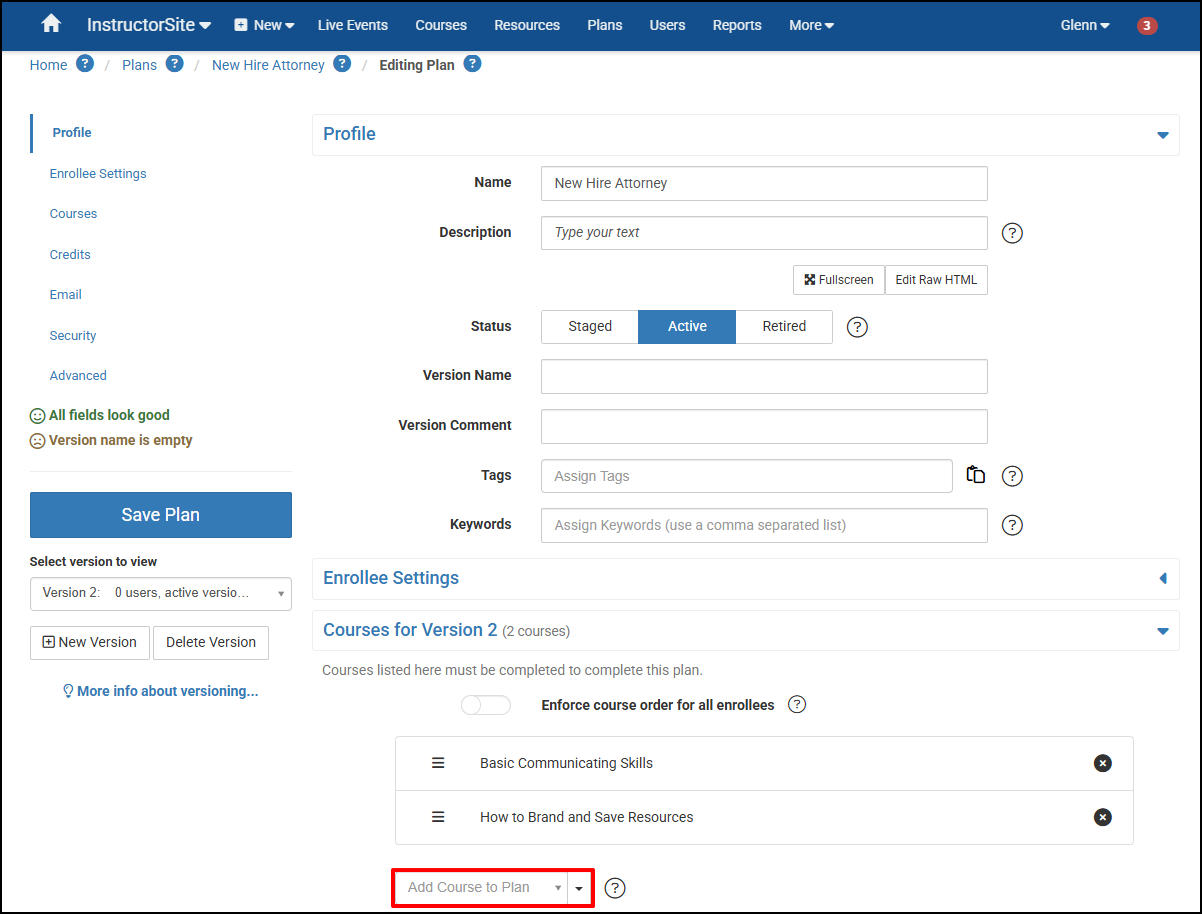The image size is (1202, 914).
Task: Jump to Credits in side menu
Action: click(70, 255)
